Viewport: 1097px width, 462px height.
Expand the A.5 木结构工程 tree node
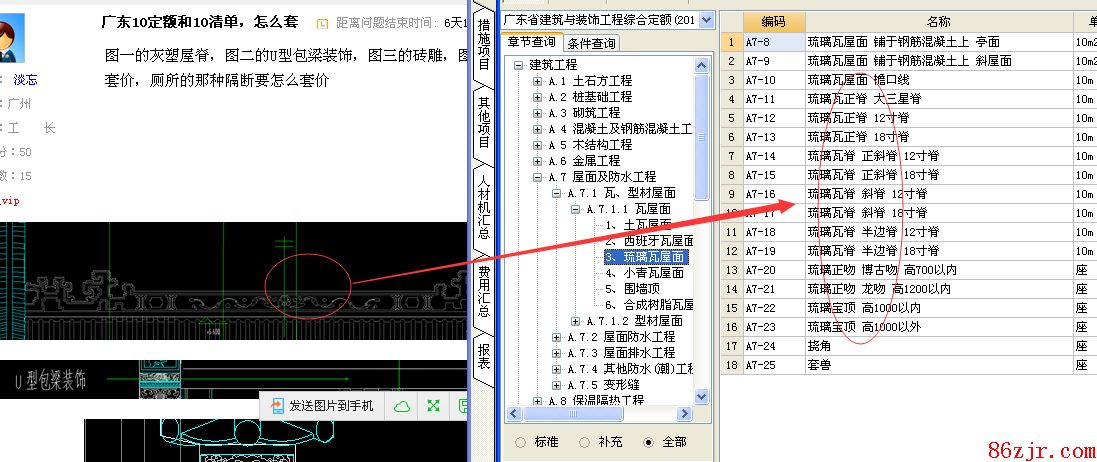538,145
